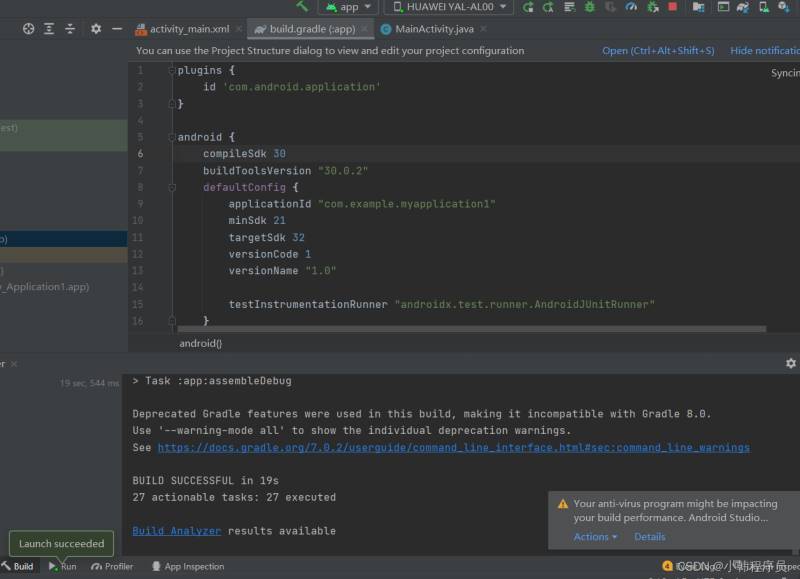Viewport: 800px width, 579px height.
Task: Open the App Inspection tool window
Action: pos(188,567)
